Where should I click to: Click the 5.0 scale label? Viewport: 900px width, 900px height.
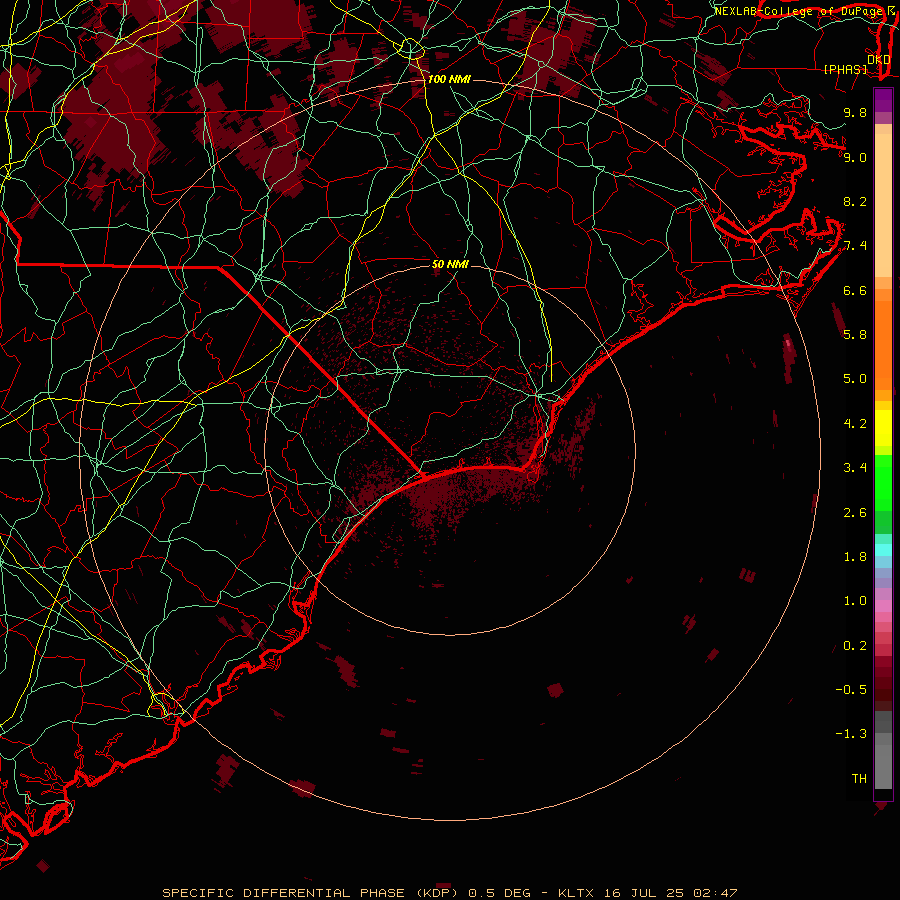855,379
